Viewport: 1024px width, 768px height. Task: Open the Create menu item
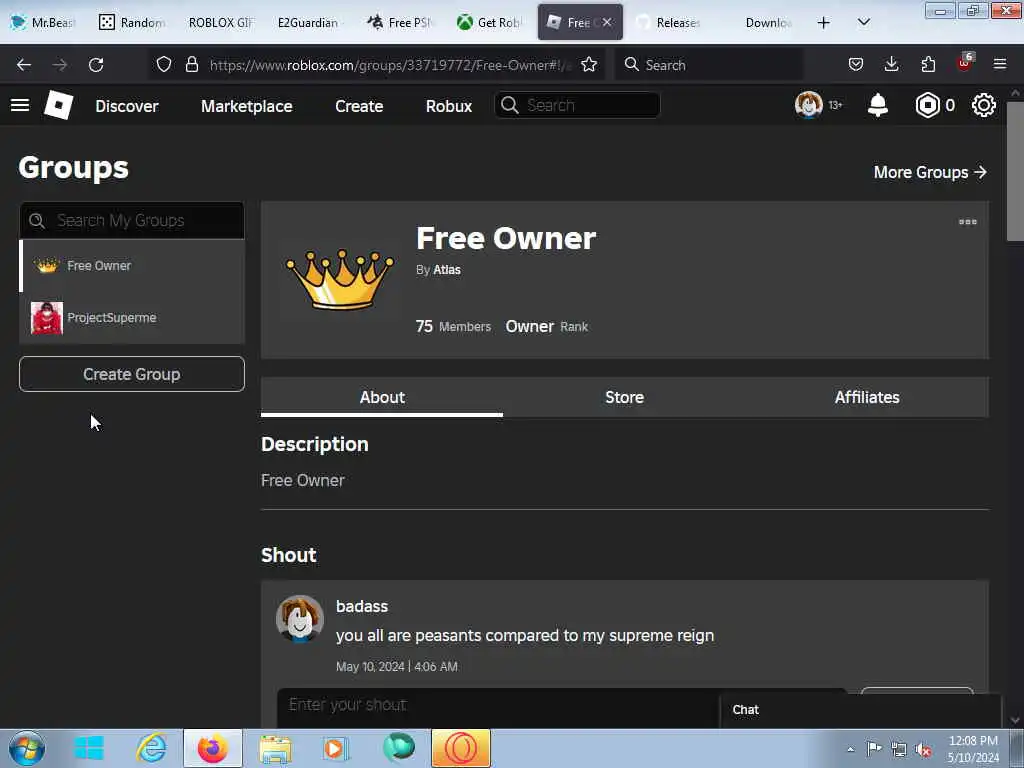pyautogui.click(x=359, y=106)
